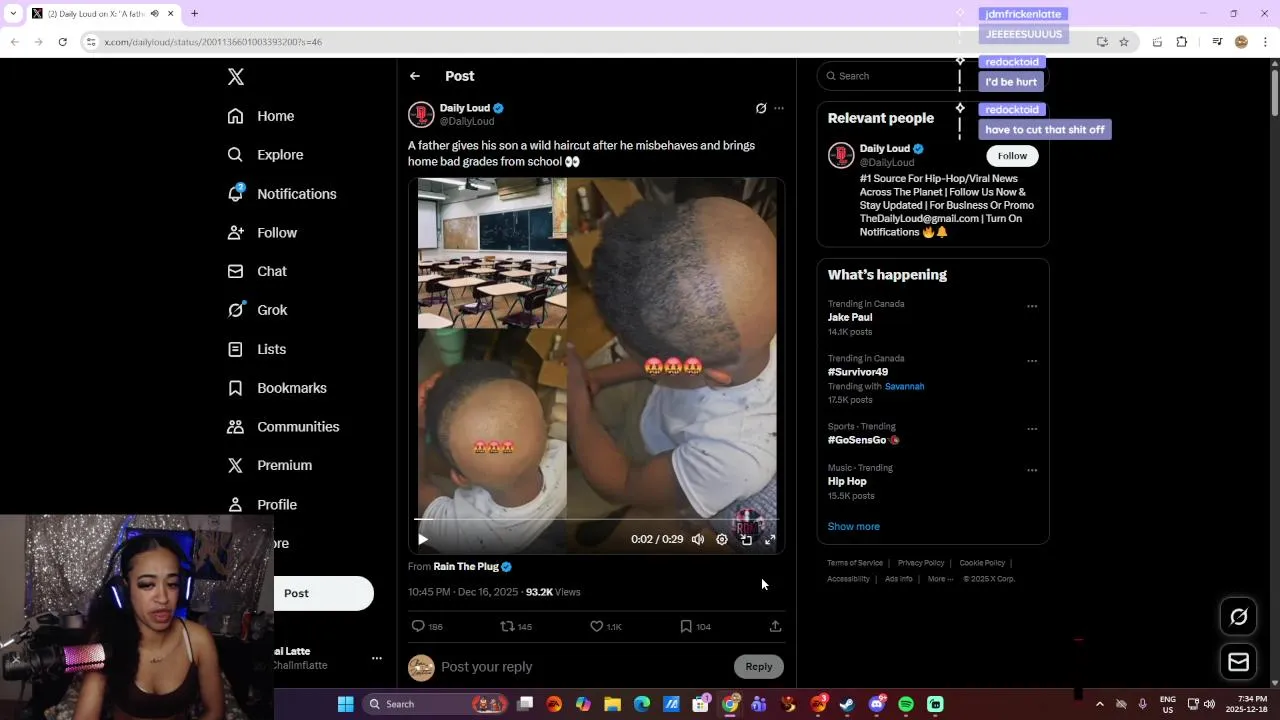Open Windows Start menu

(345, 704)
